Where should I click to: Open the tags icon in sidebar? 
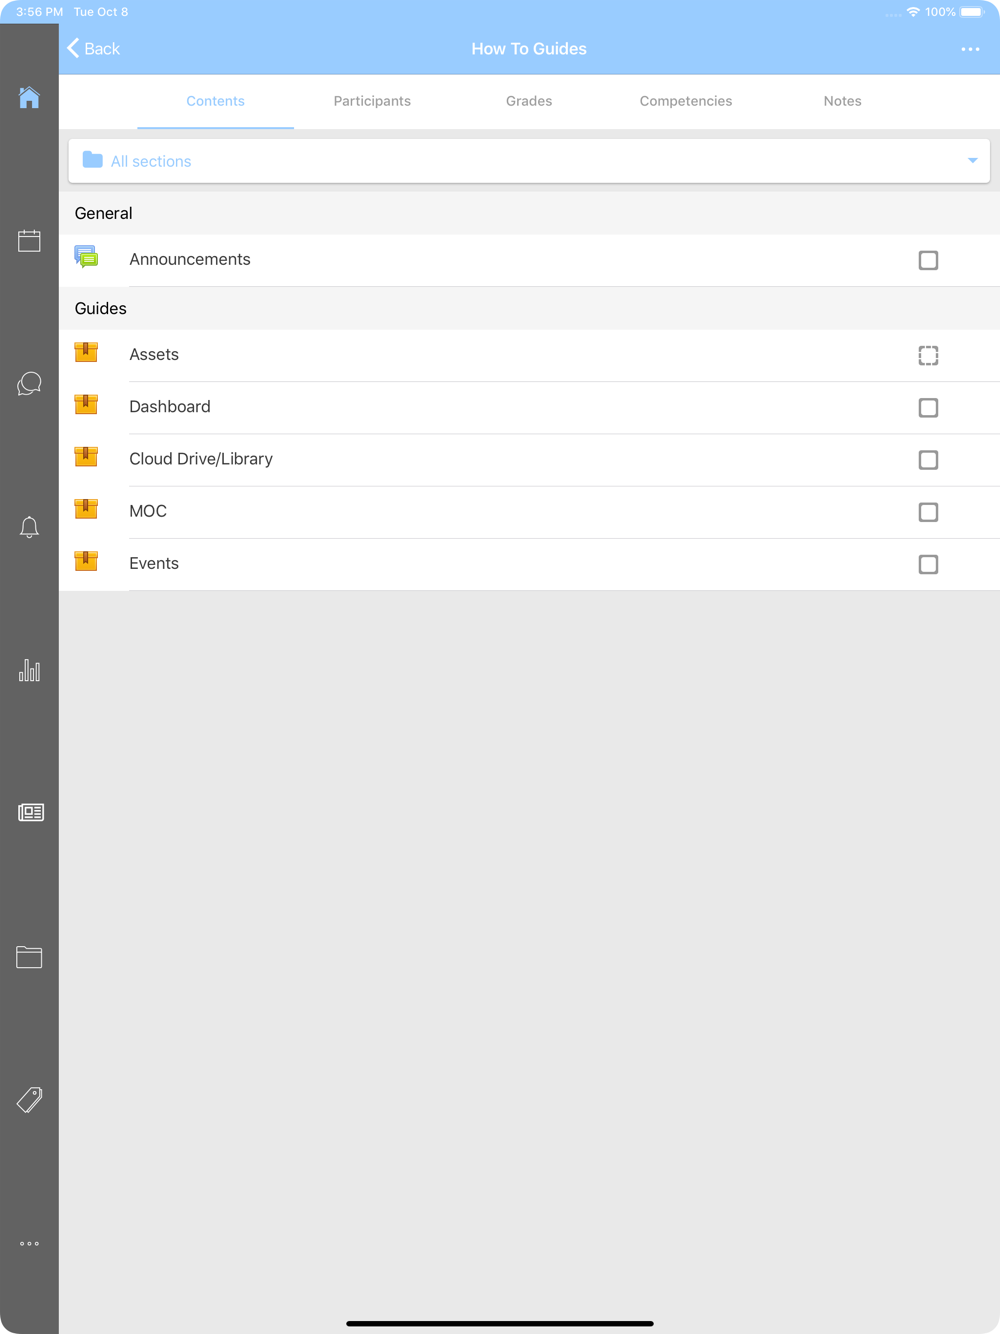[x=29, y=1100]
